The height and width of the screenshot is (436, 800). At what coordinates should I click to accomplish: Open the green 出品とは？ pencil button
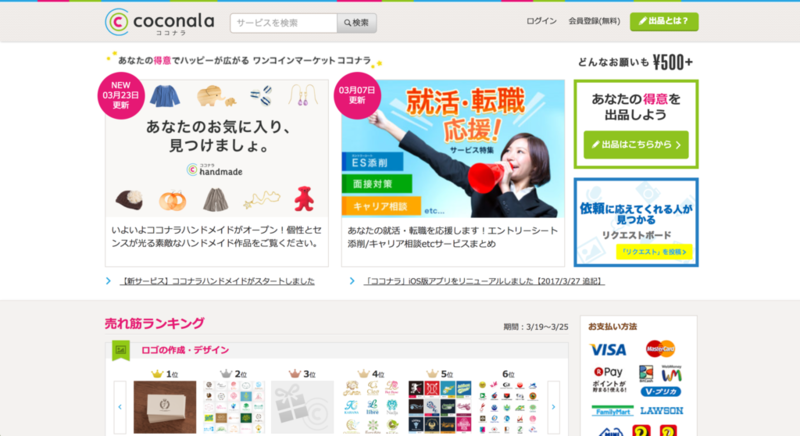pos(664,21)
